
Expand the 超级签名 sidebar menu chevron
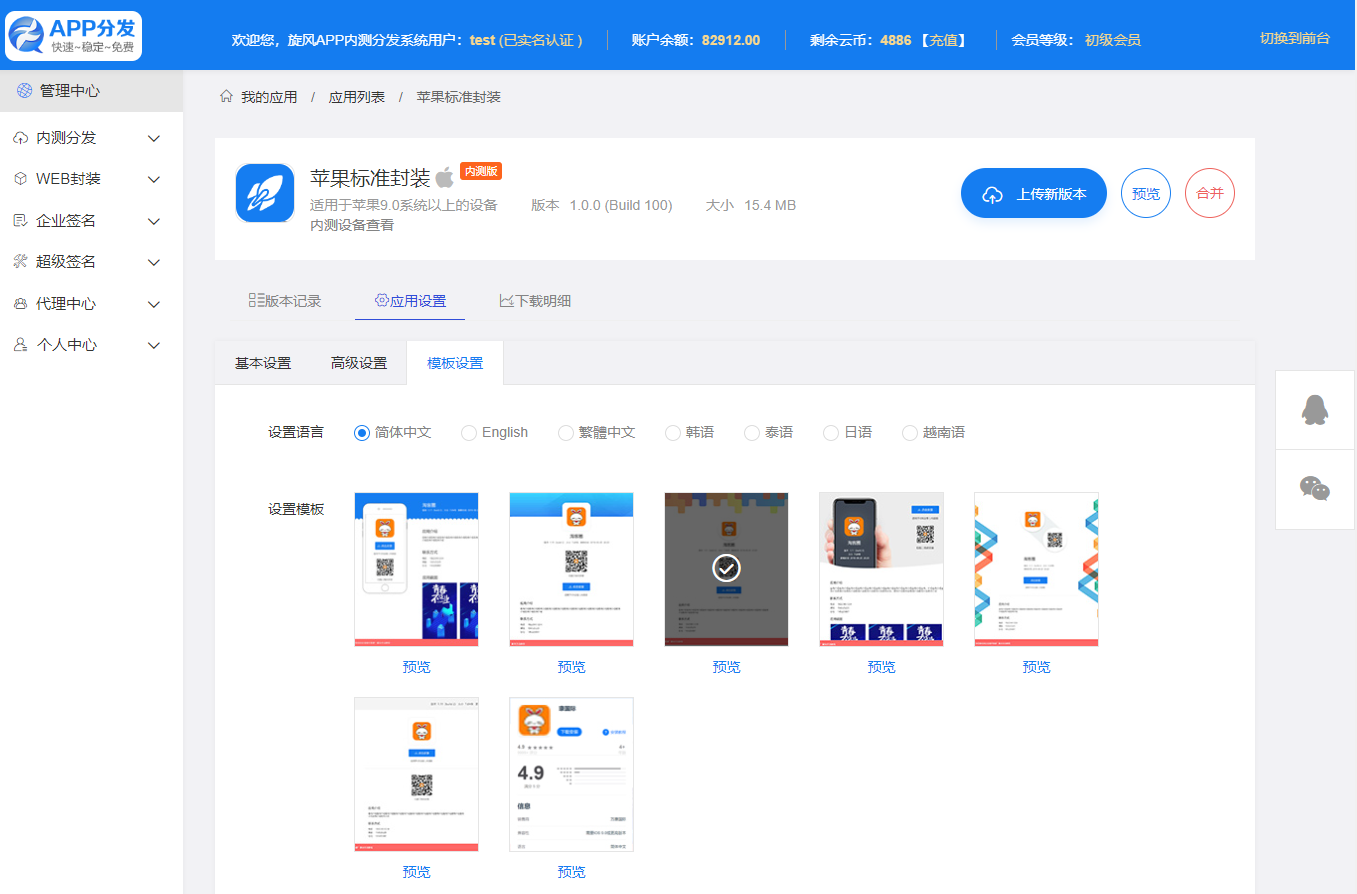click(x=154, y=263)
